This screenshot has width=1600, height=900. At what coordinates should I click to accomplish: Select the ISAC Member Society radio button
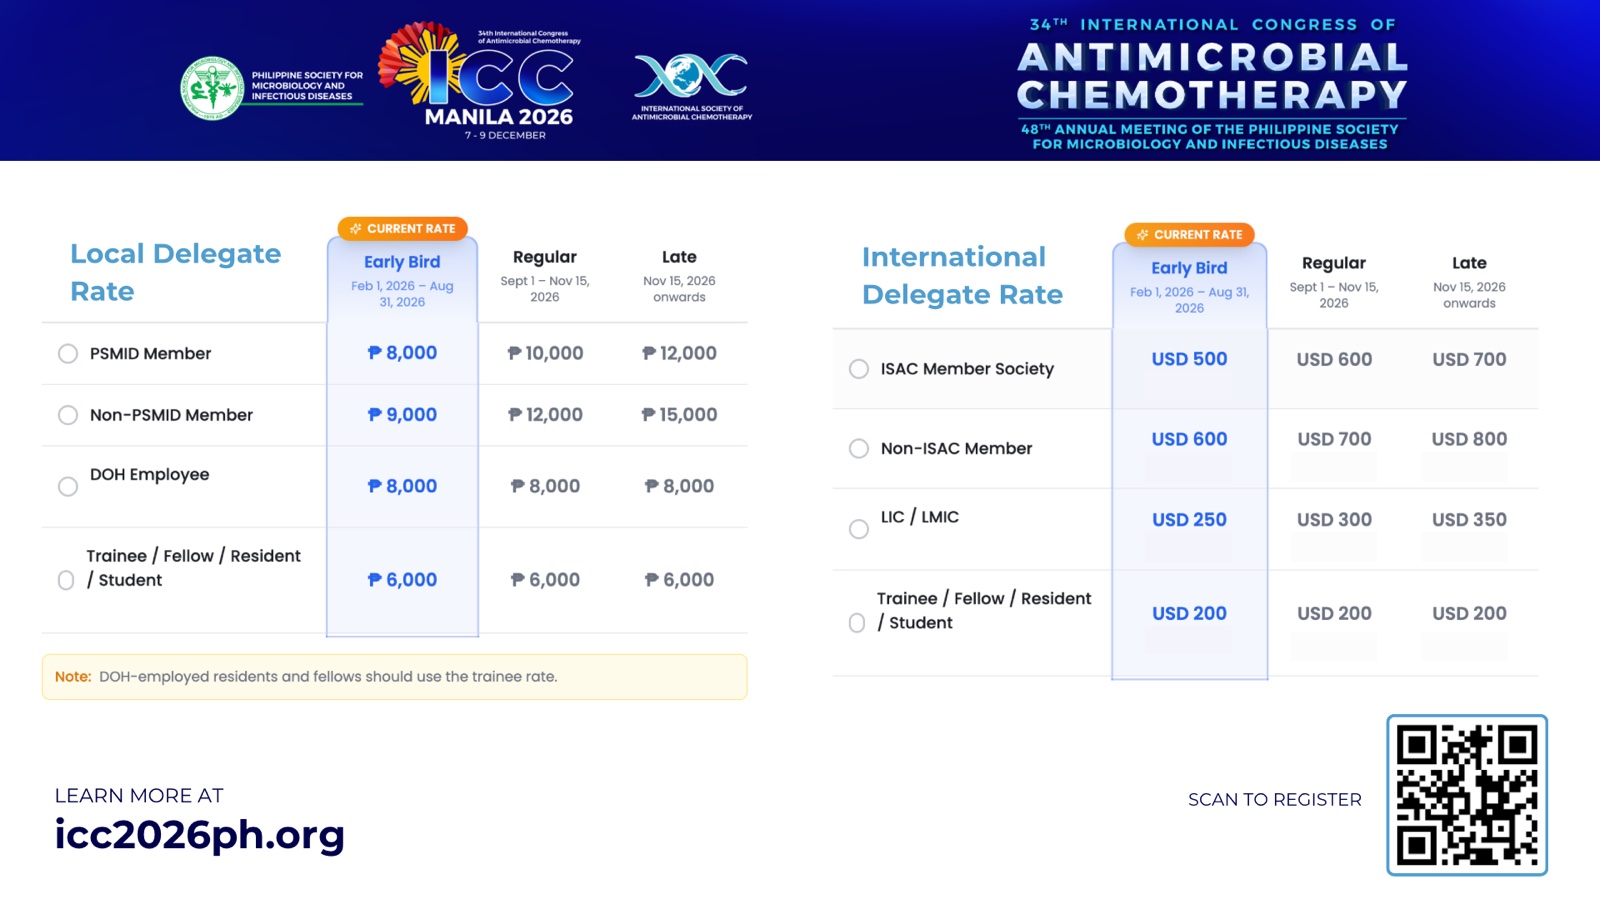pyautogui.click(x=859, y=369)
